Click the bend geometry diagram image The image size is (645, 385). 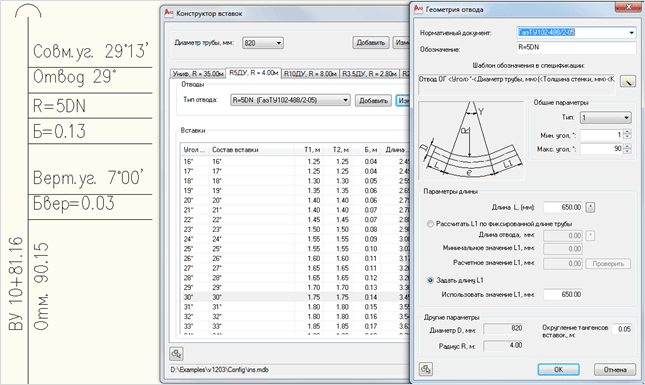tap(471, 140)
